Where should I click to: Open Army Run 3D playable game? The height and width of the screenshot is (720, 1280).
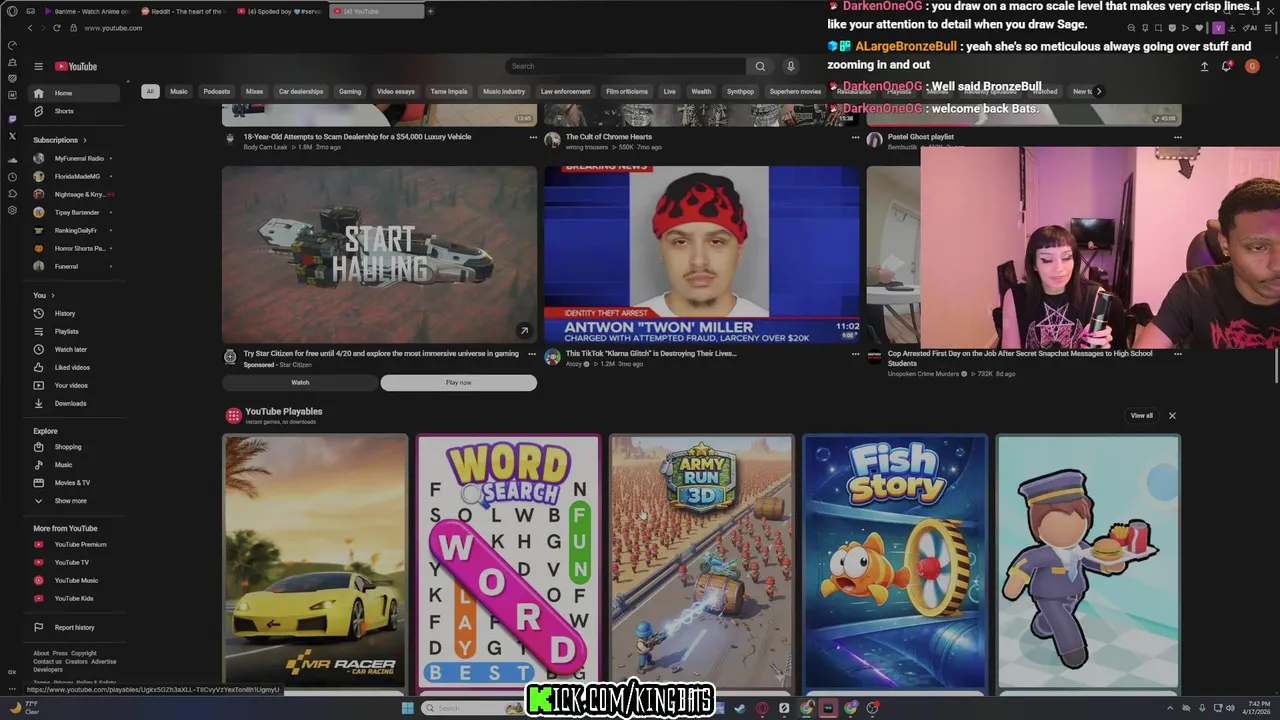click(701, 562)
